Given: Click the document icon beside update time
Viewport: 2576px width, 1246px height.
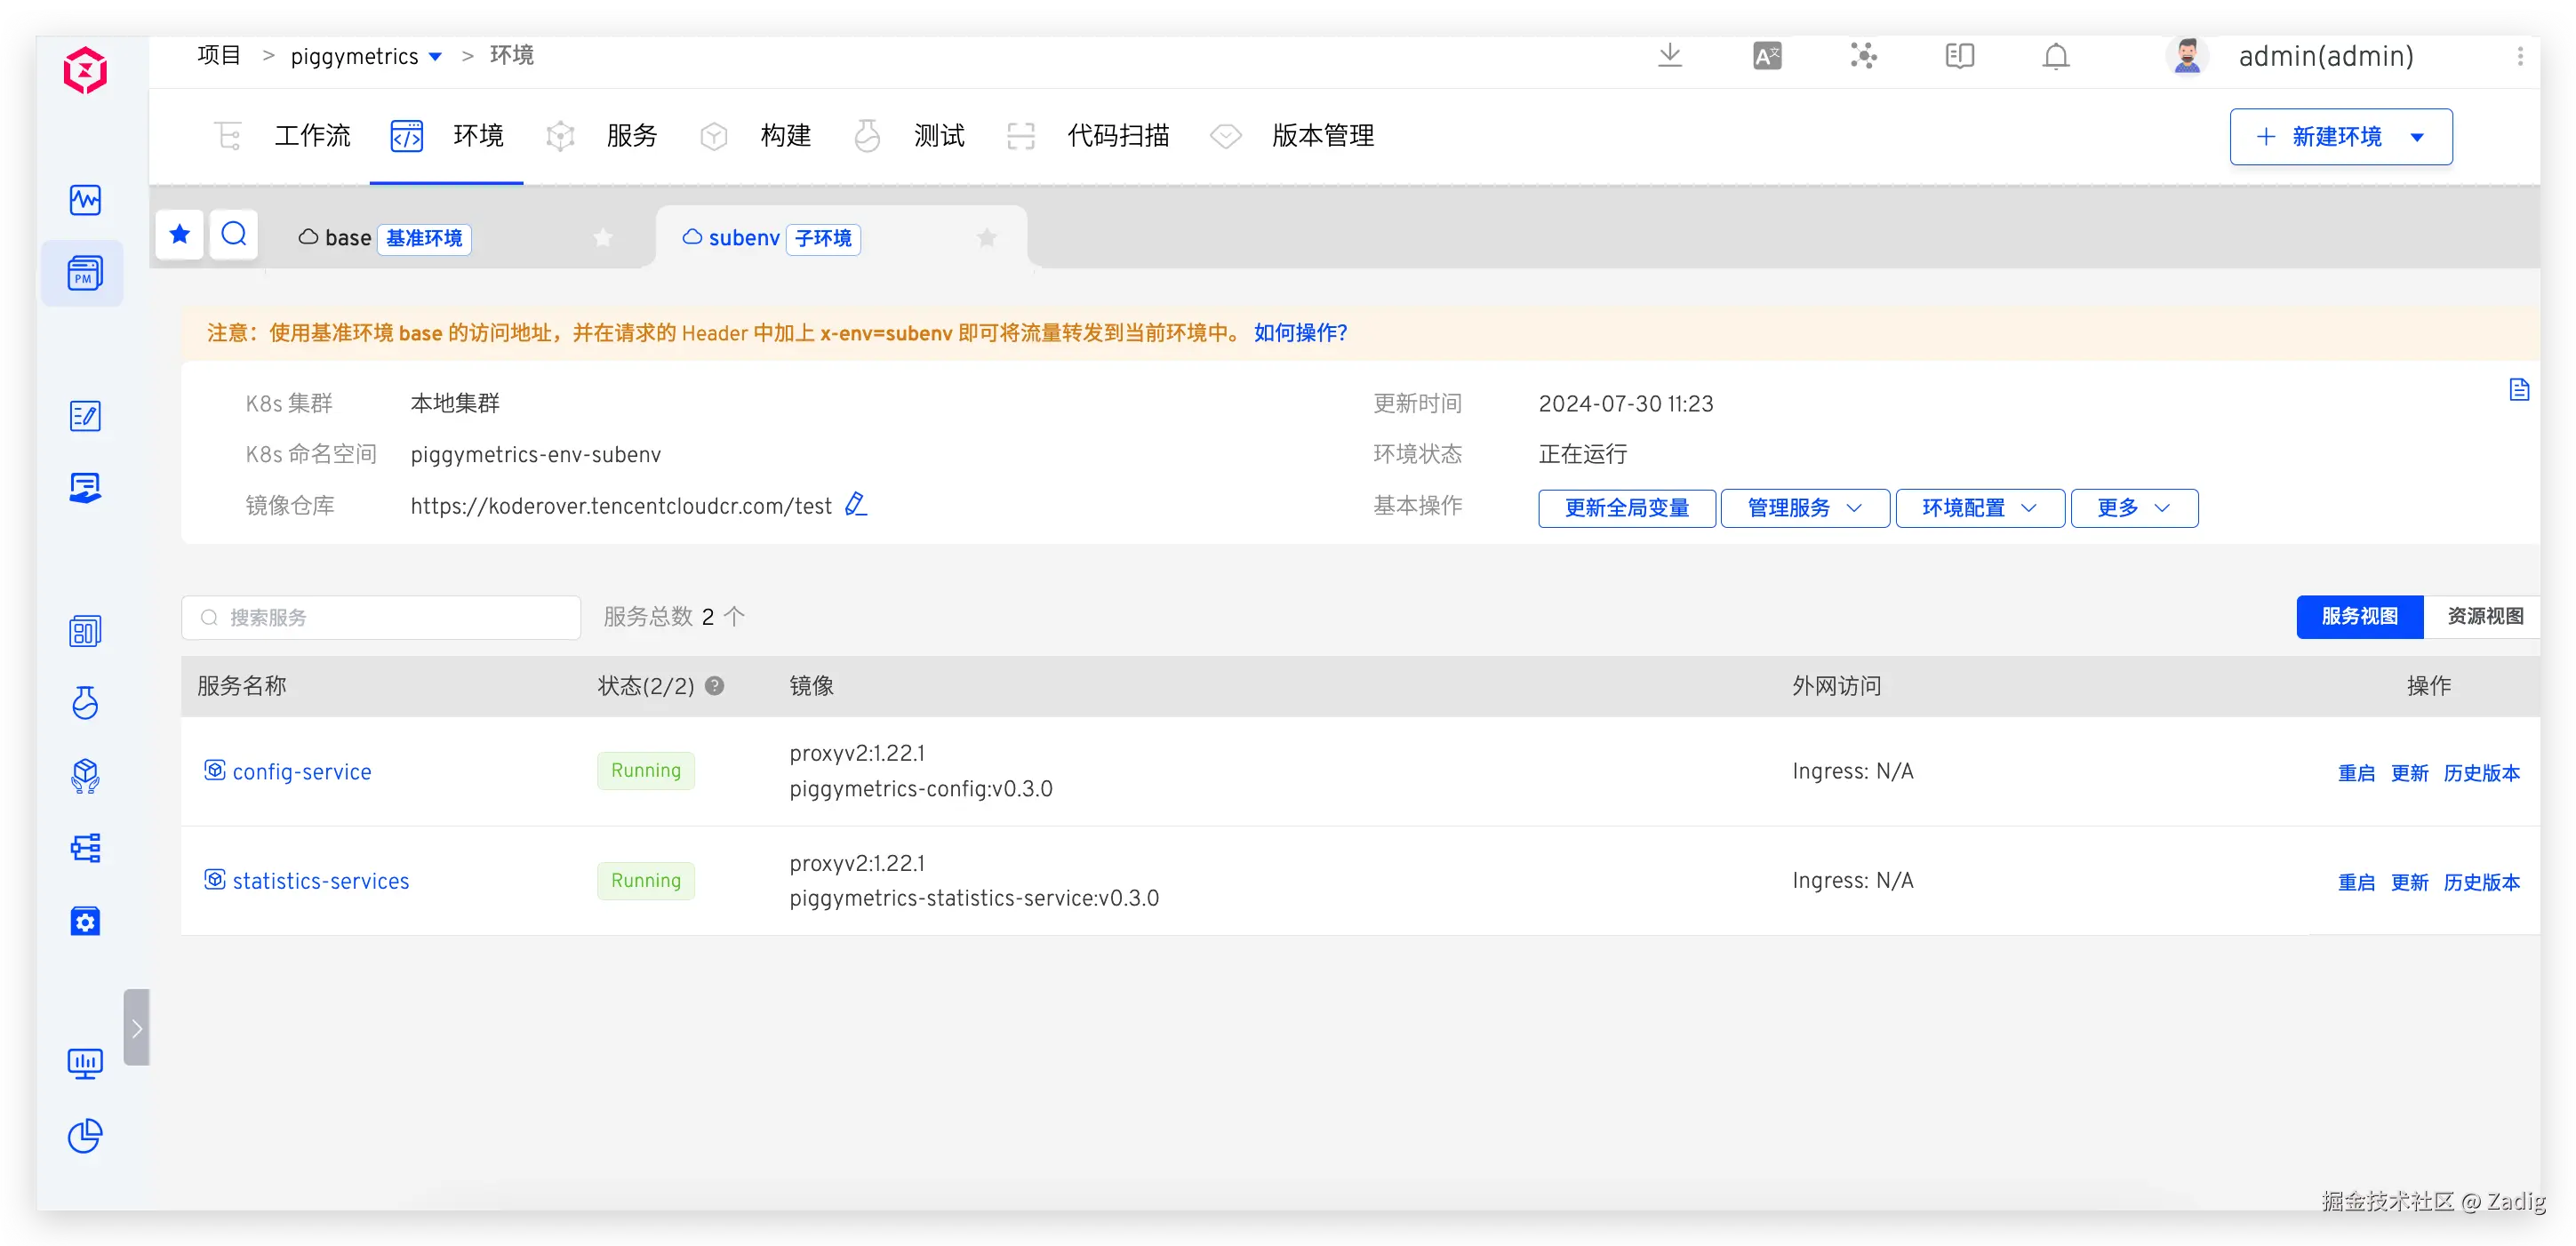Looking at the screenshot, I should tap(2518, 390).
